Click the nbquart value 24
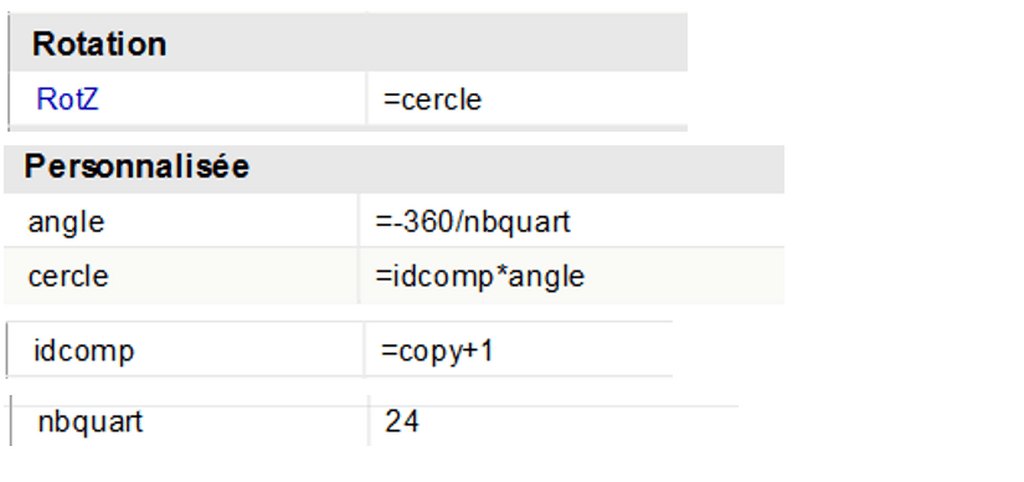This screenshot has width=1024, height=482. coord(401,421)
